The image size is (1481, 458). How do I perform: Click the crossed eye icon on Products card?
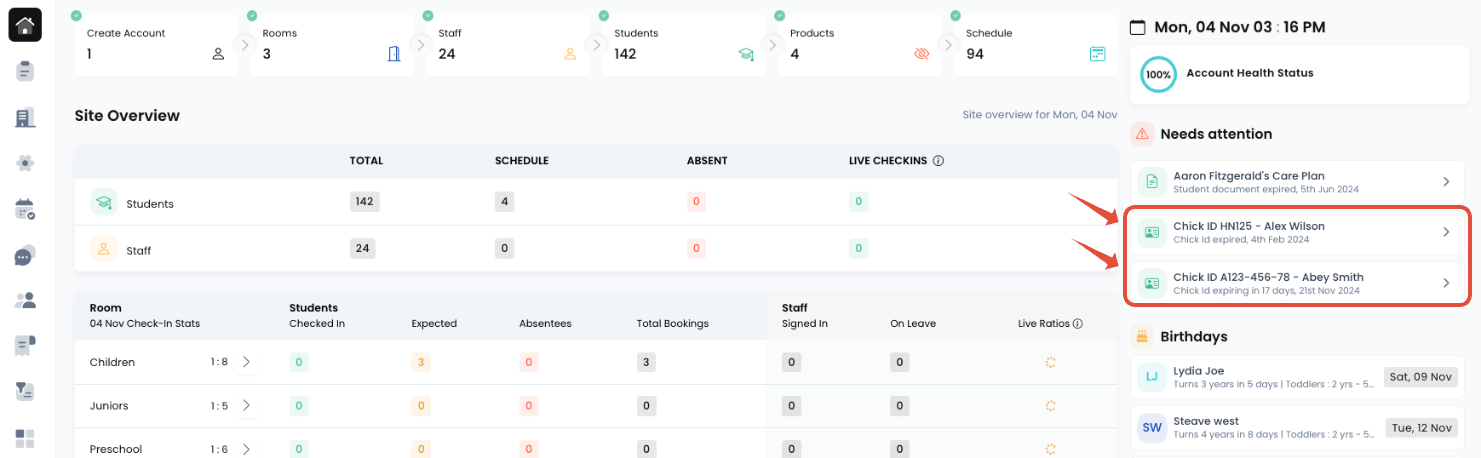click(x=921, y=54)
